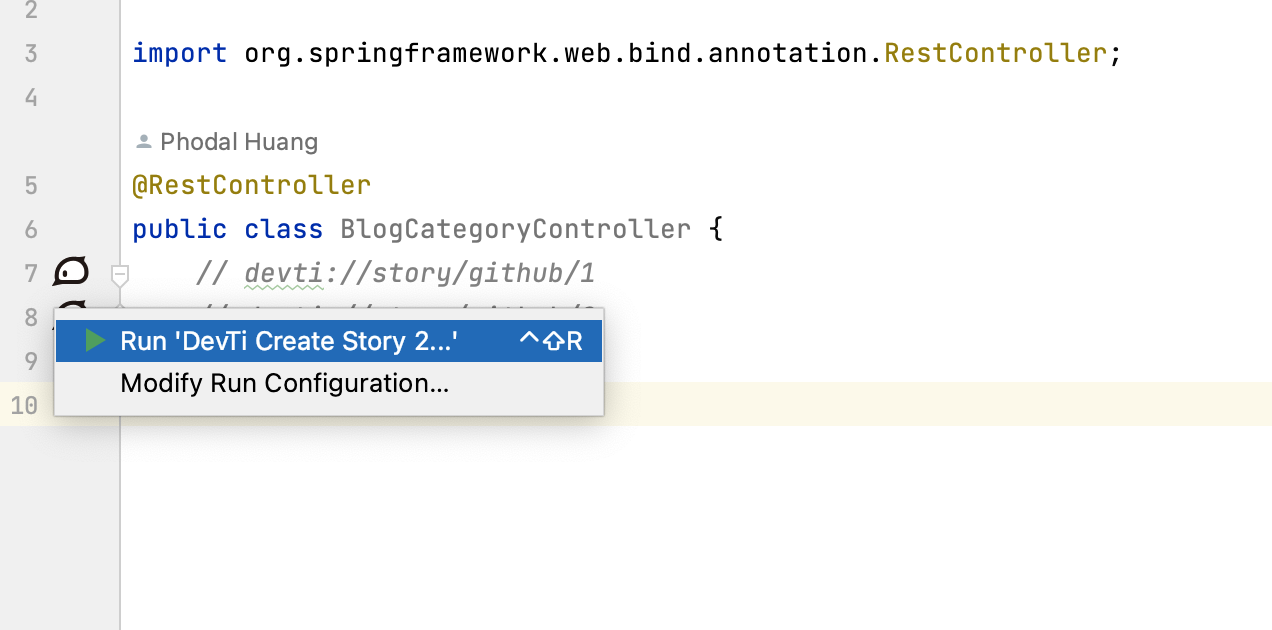Click the class name BlogCategoryController

point(515,228)
